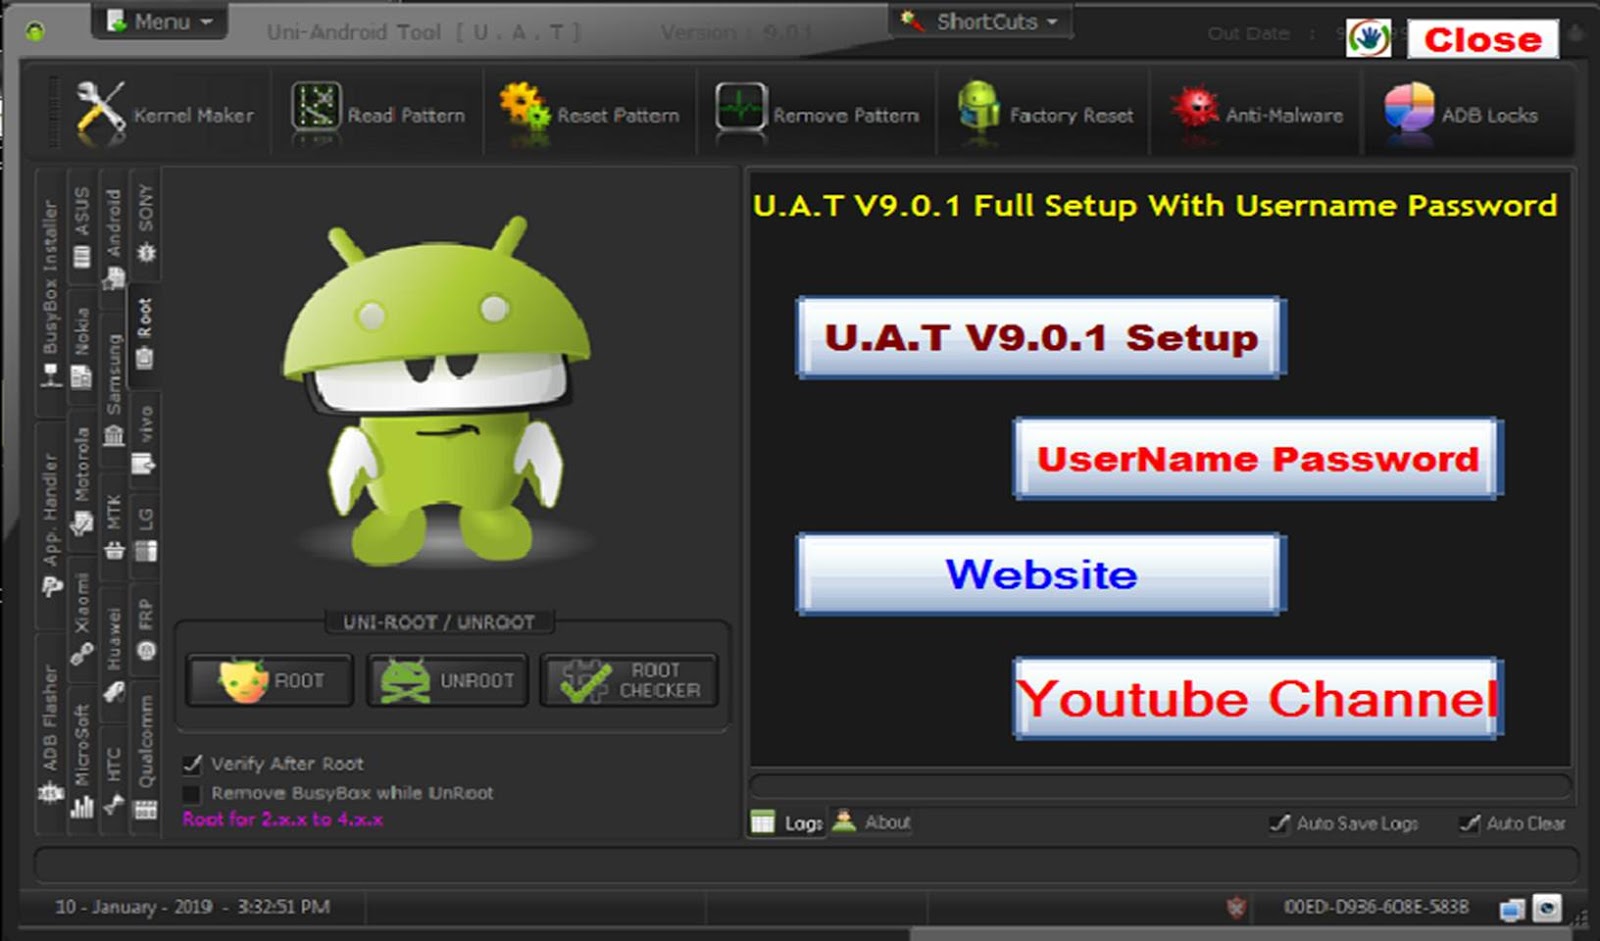This screenshot has height=941, width=1600.
Task: Open the FRP side tab
Action: [x=146, y=628]
